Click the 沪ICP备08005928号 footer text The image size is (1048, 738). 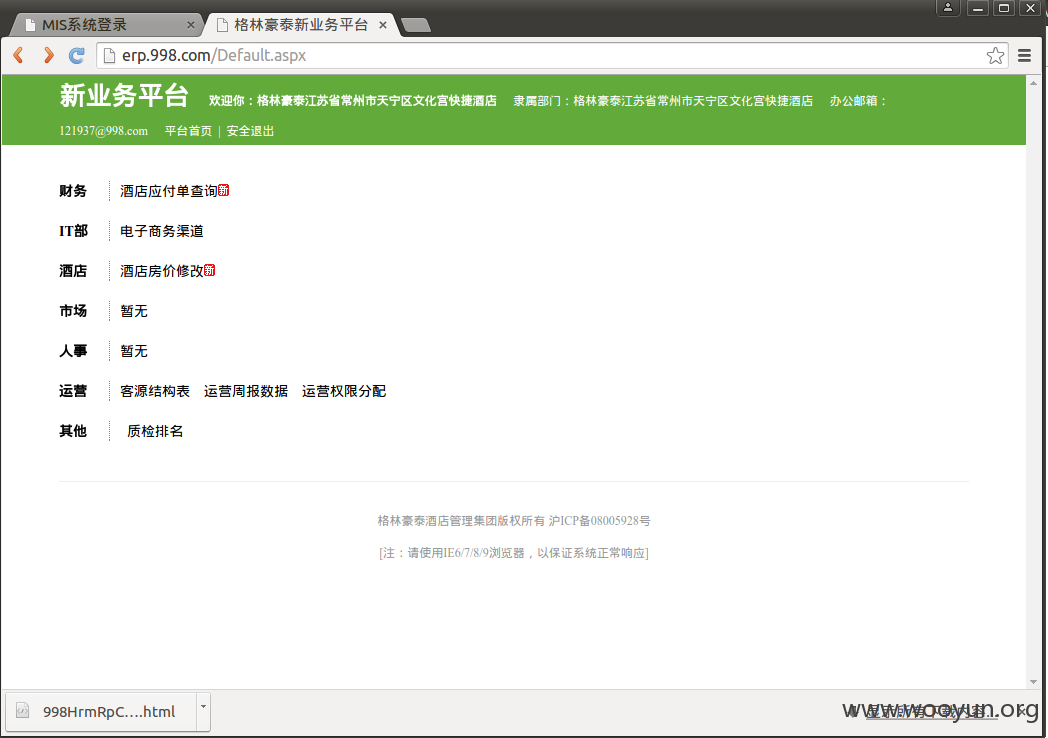click(x=600, y=521)
